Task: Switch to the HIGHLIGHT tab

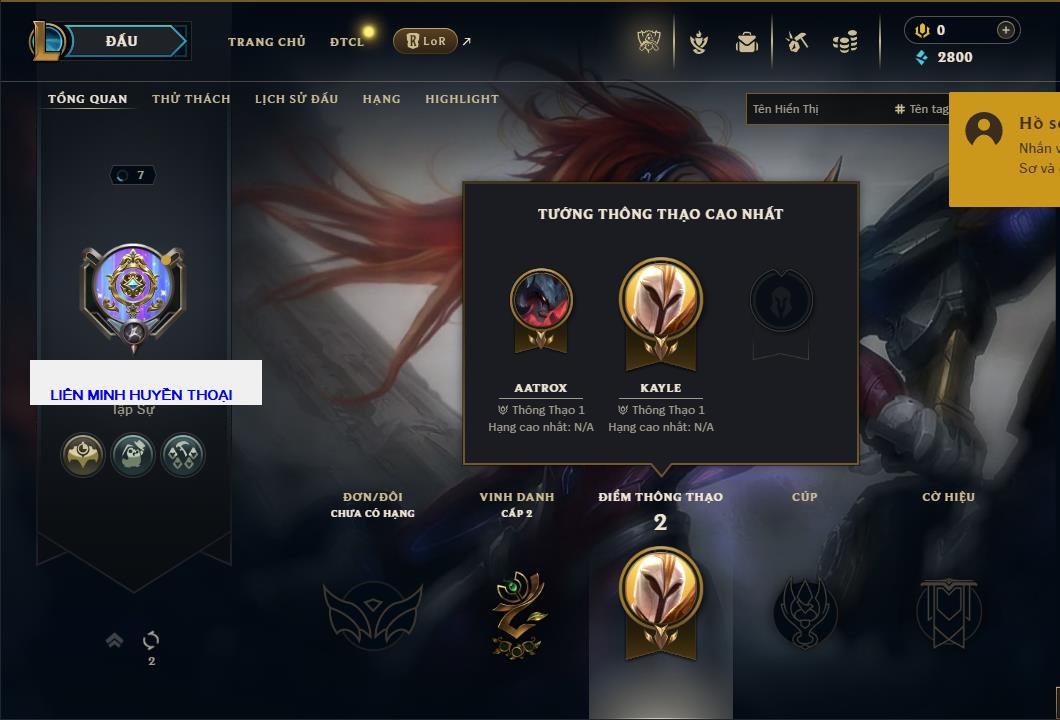Action: coord(462,99)
